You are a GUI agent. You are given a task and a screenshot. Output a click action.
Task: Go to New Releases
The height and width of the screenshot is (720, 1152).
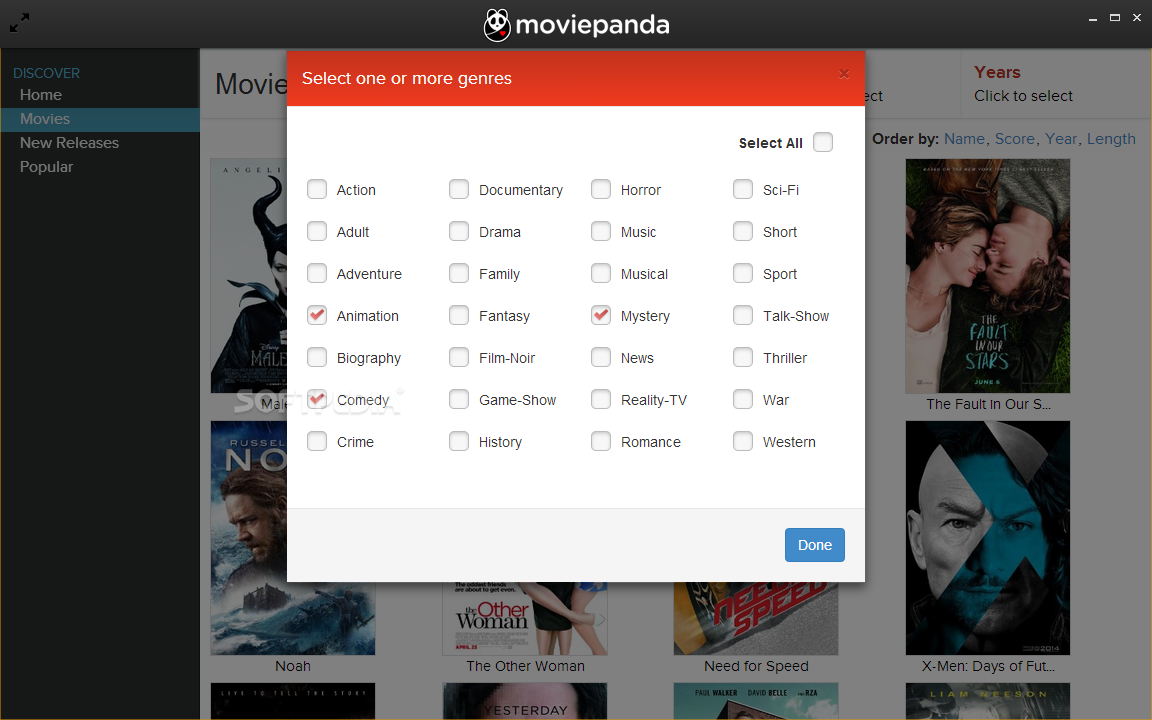click(x=69, y=143)
